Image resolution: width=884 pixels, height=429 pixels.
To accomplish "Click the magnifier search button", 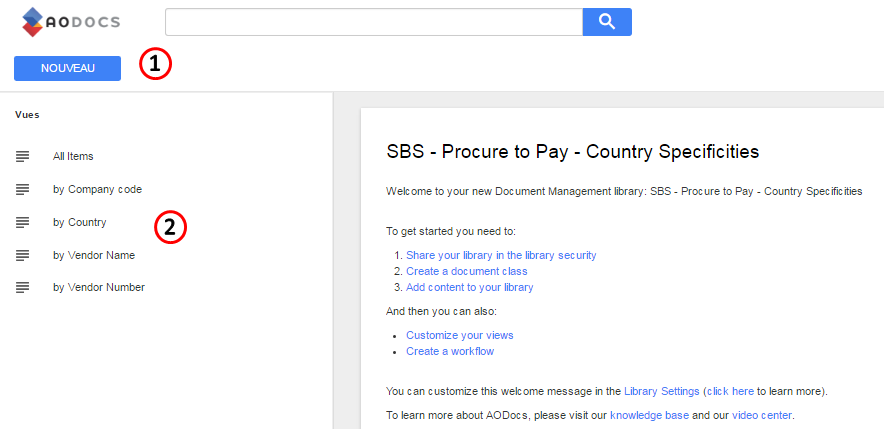I will coord(607,22).
